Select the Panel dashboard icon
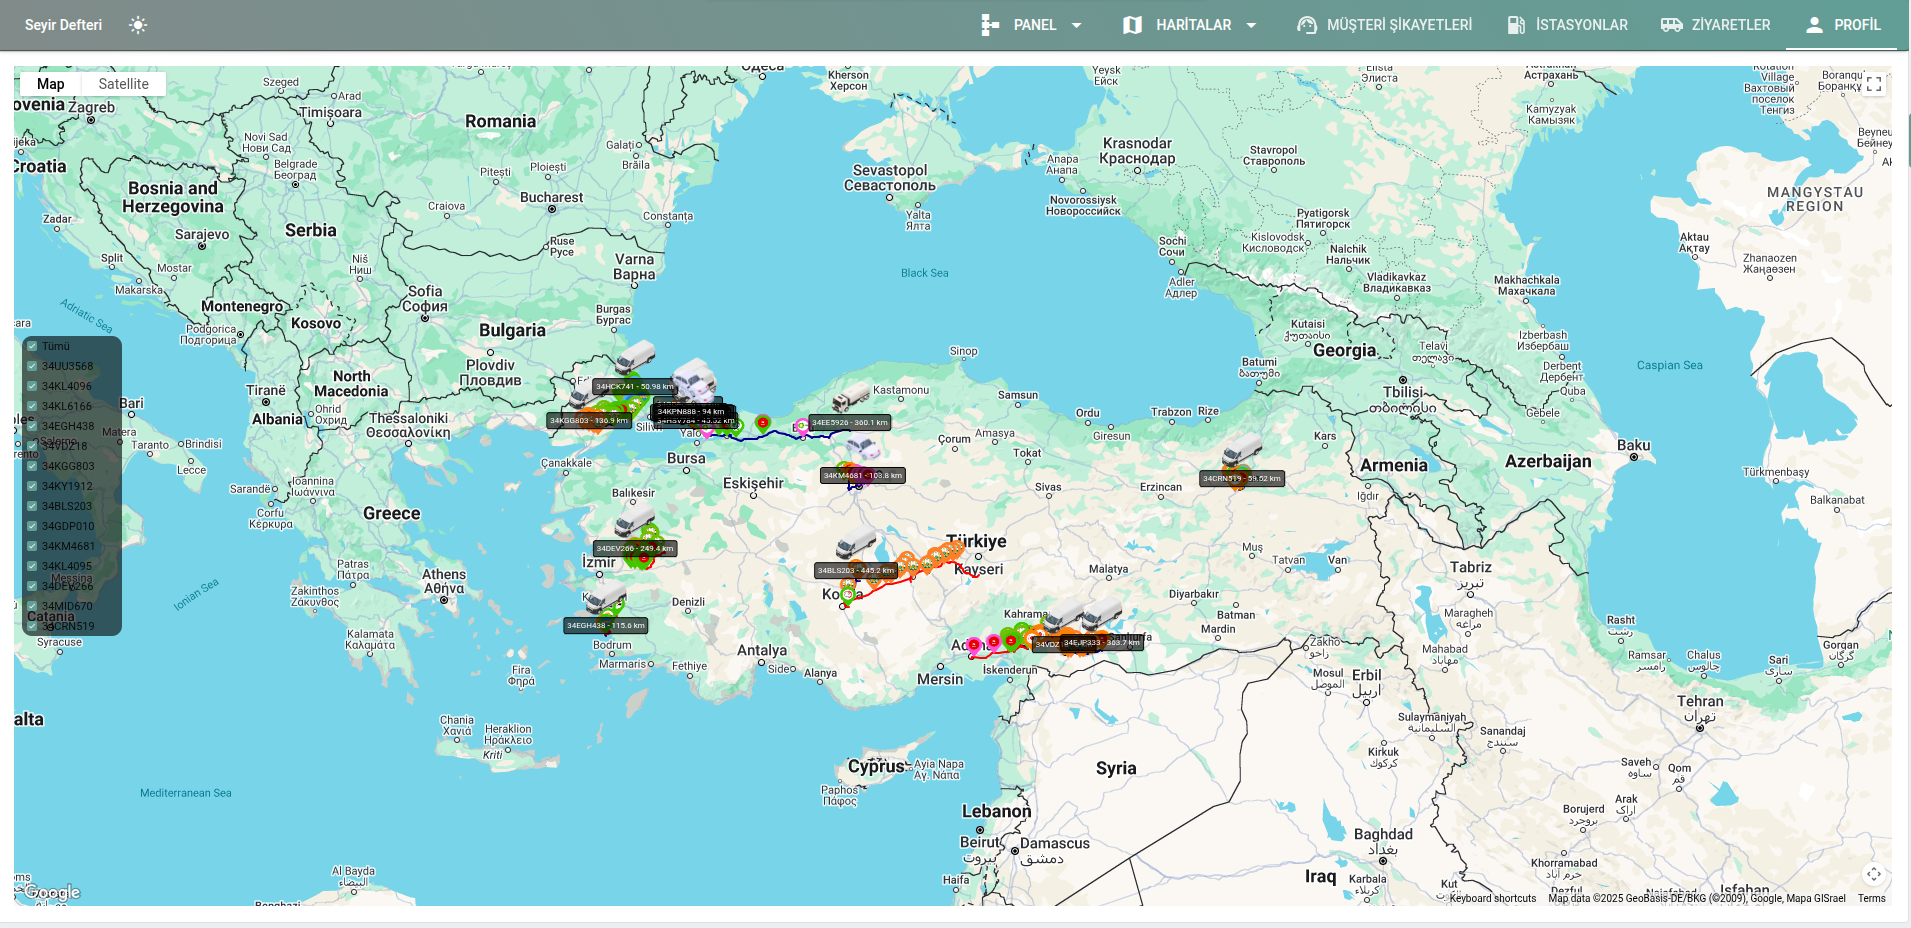 (x=989, y=25)
